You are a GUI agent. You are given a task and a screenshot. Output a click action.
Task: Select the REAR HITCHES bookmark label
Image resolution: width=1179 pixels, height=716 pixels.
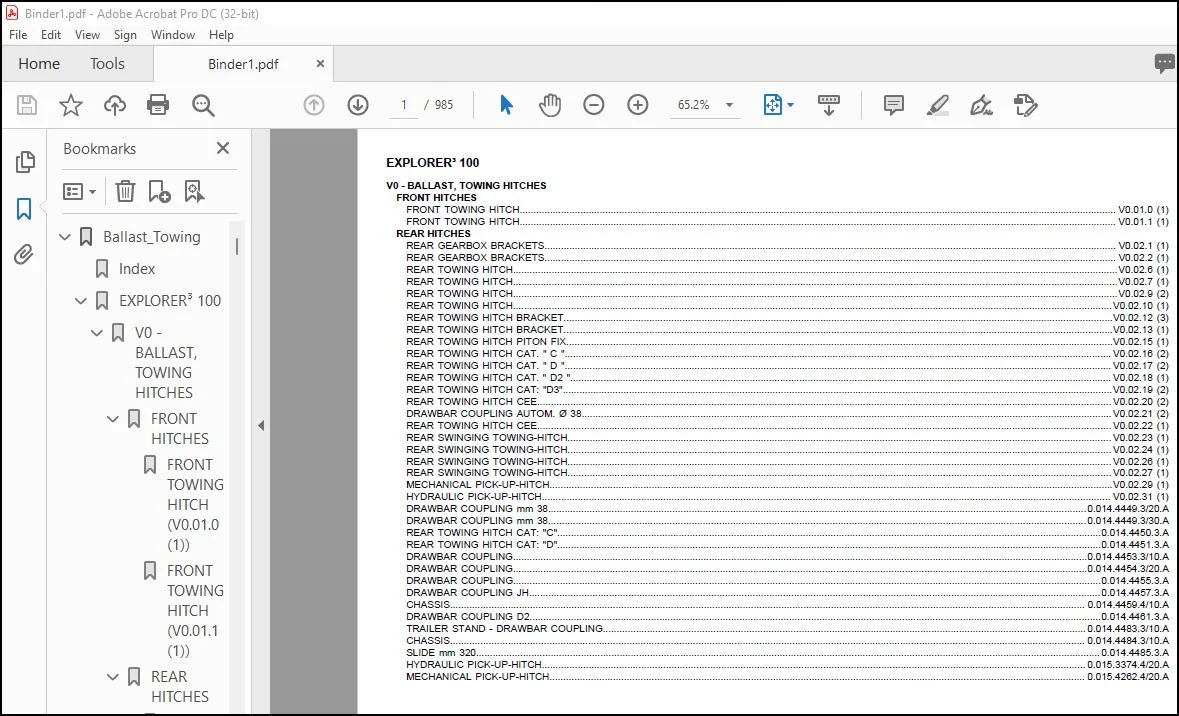[x=180, y=687]
